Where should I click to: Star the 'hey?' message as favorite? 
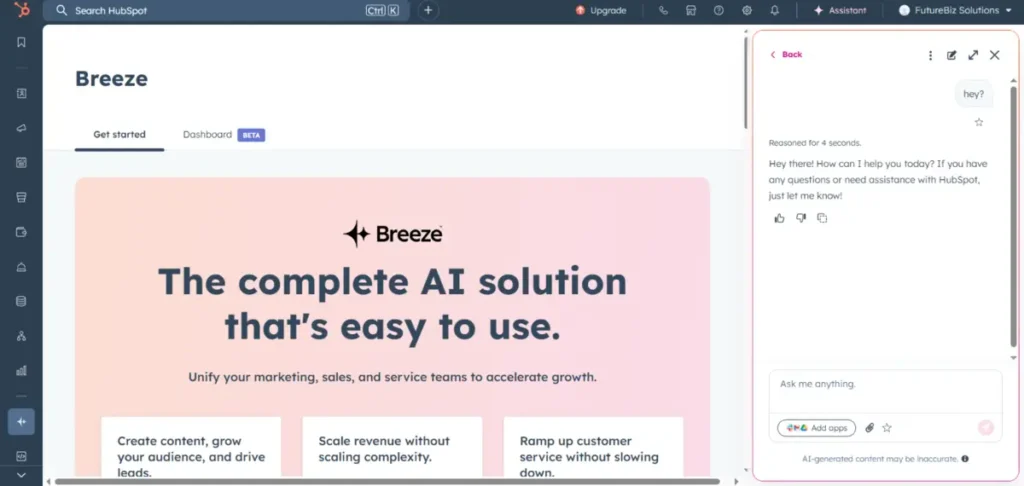click(x=978, y=122)
